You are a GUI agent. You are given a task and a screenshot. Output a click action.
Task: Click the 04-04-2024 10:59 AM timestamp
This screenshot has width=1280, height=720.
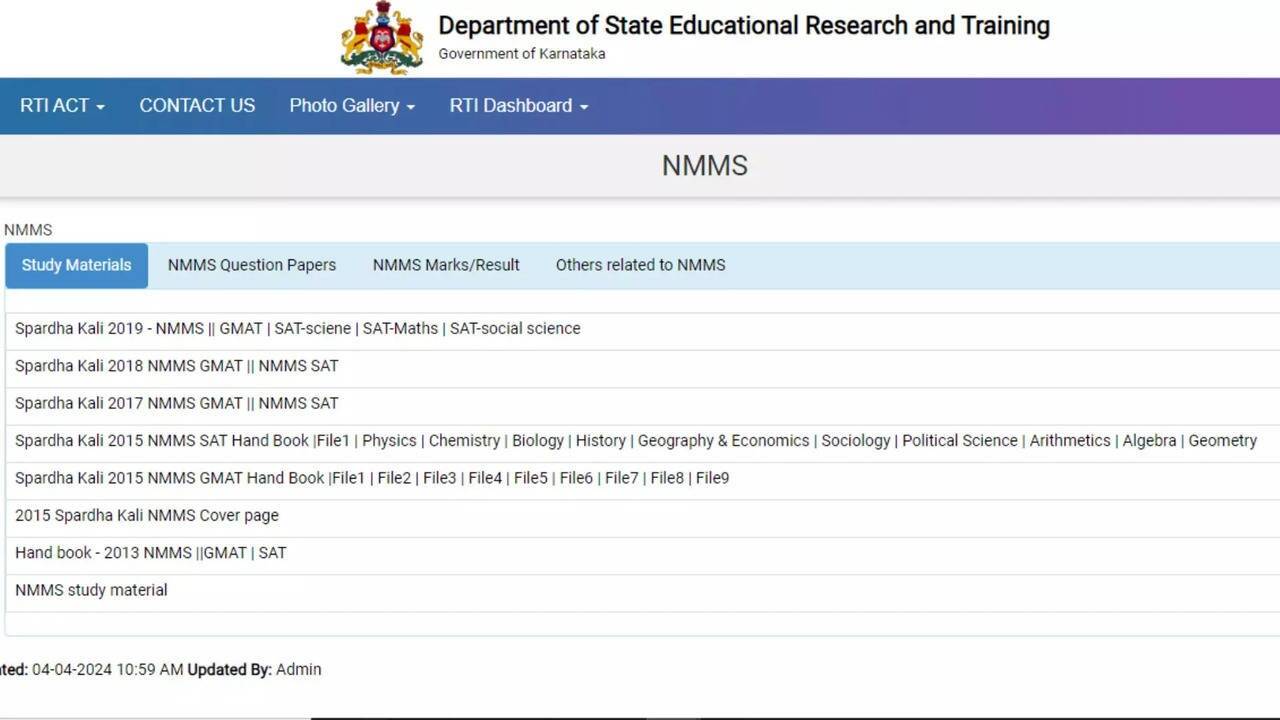pyautogui.click(x=108, y=670)
